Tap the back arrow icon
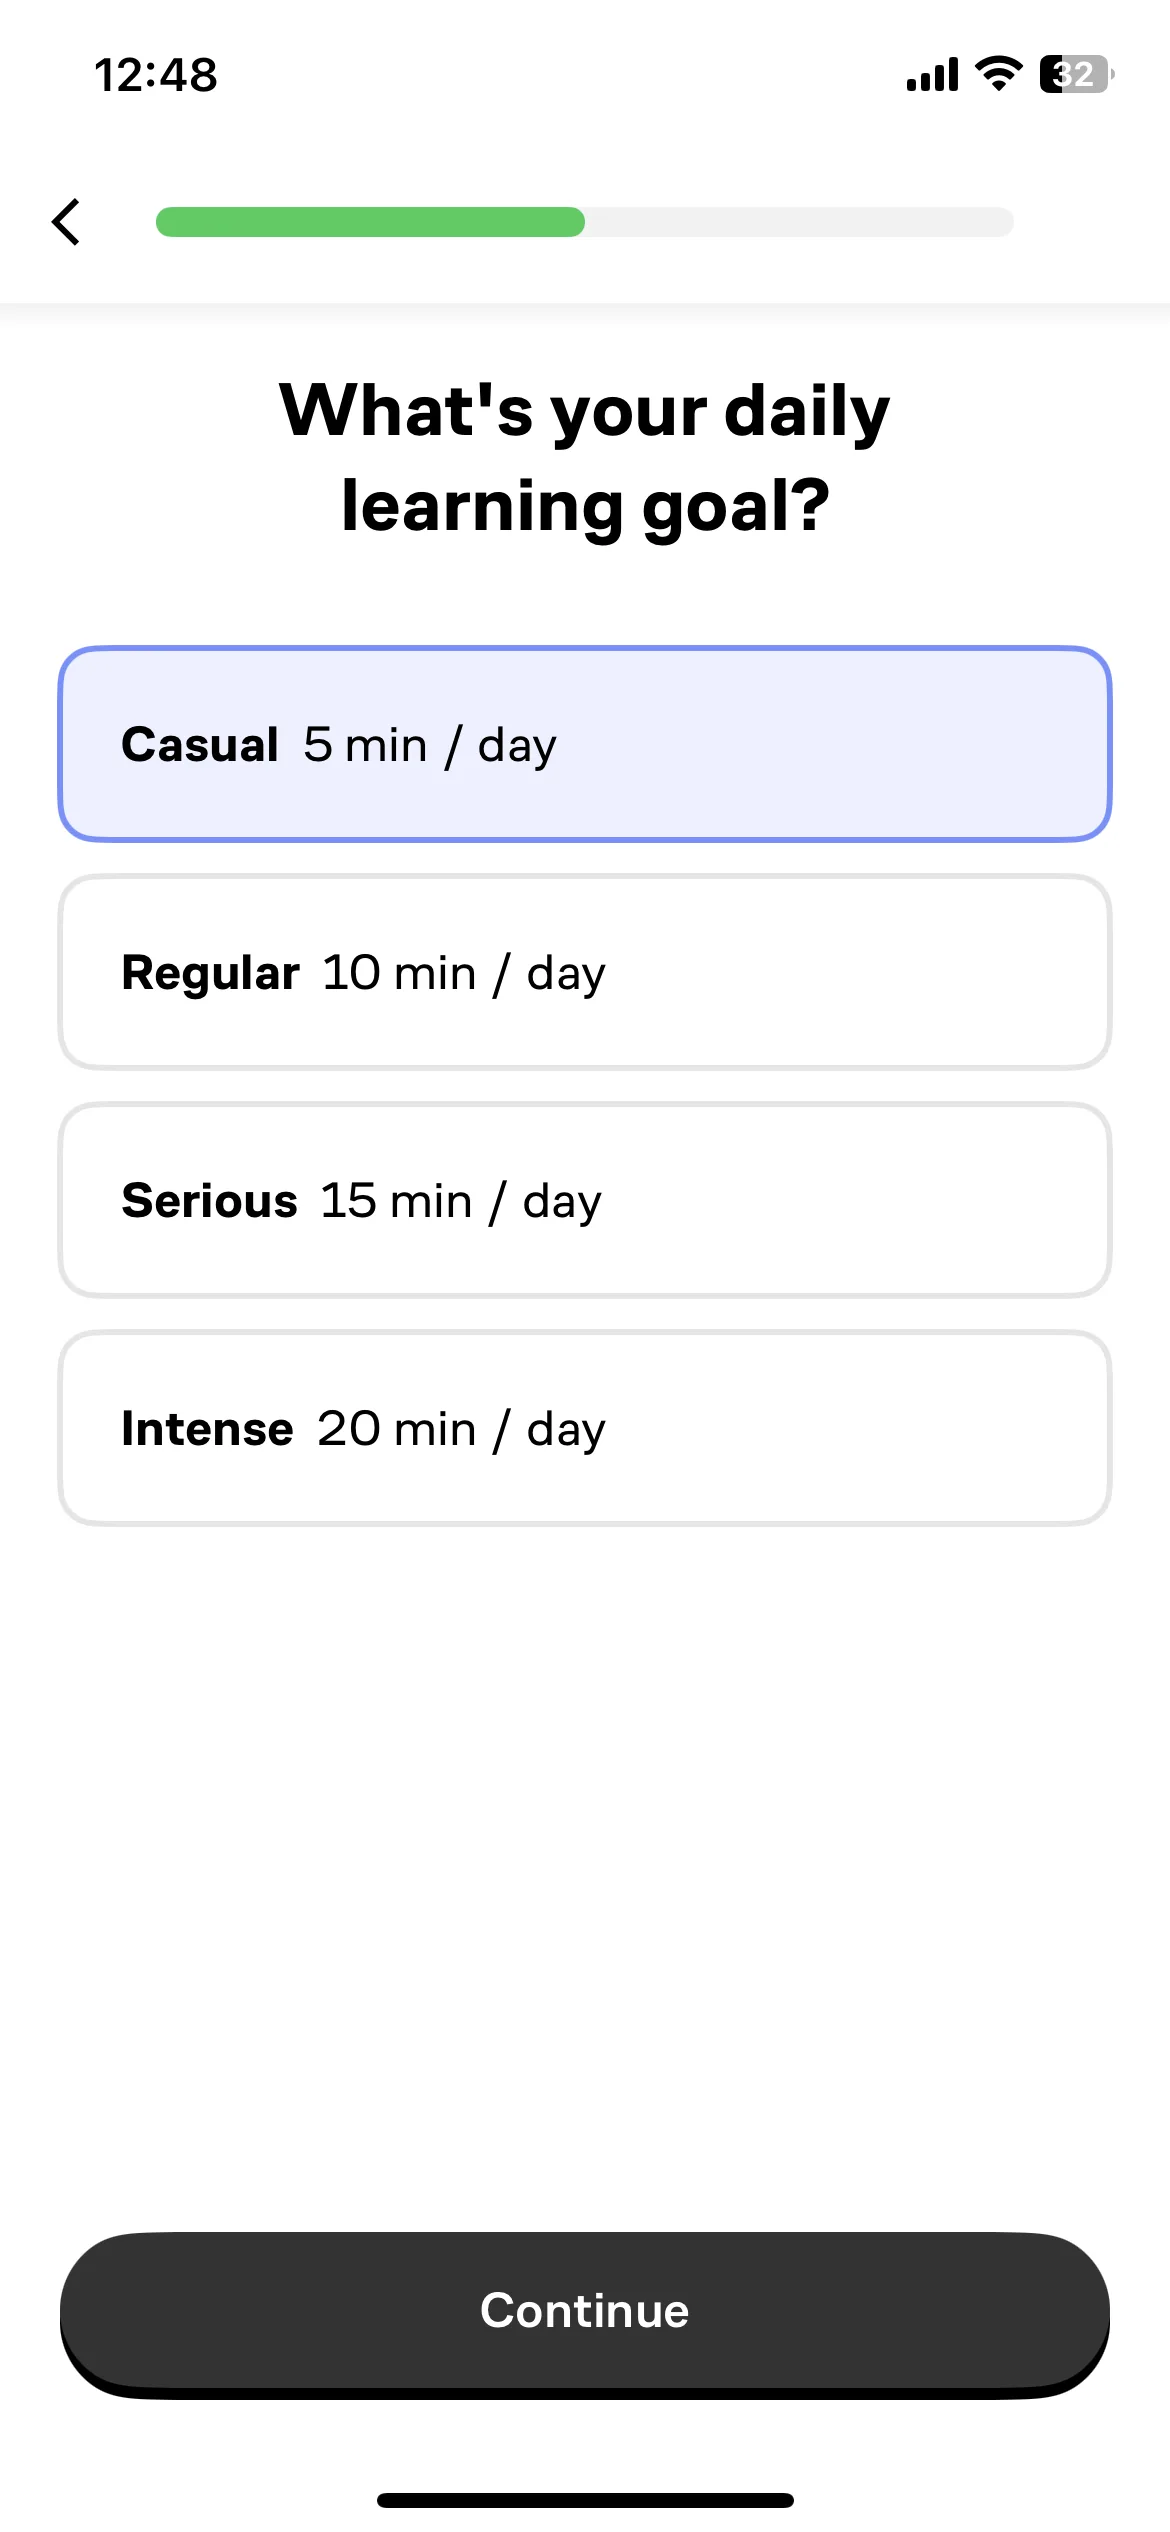The width and height of the screenshot is (1170, 2532). pyautogui.click(x=66, y=222)
